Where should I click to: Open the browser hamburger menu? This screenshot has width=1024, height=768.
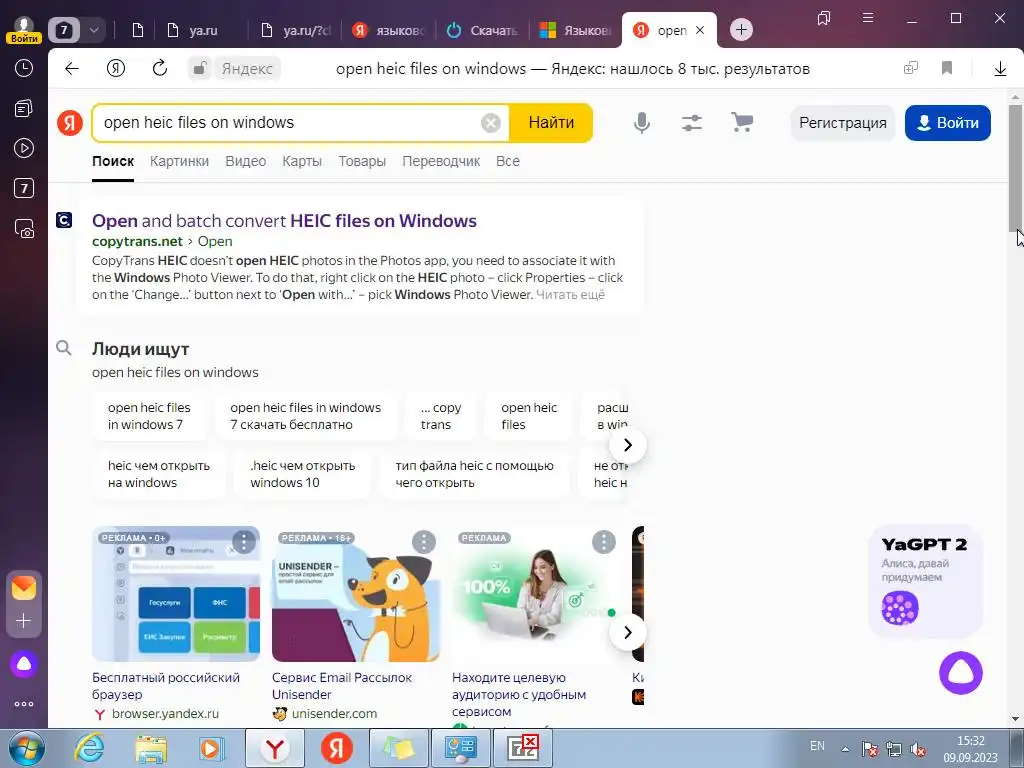868,18
